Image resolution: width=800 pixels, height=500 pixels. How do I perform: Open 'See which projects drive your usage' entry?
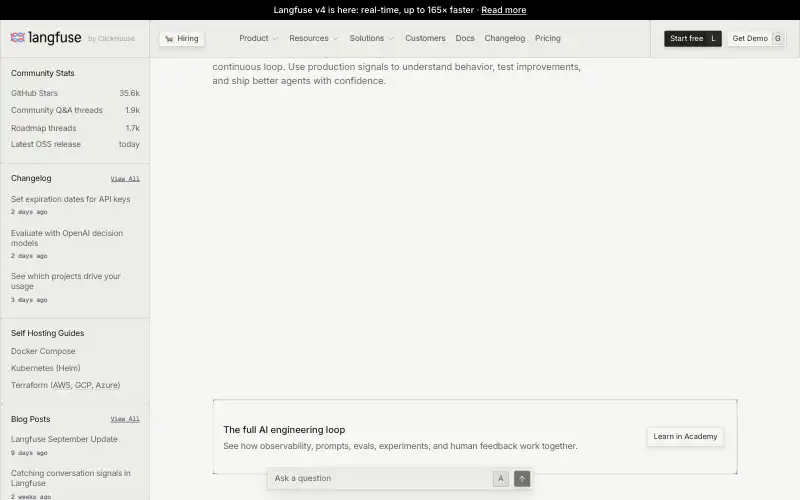65,281
